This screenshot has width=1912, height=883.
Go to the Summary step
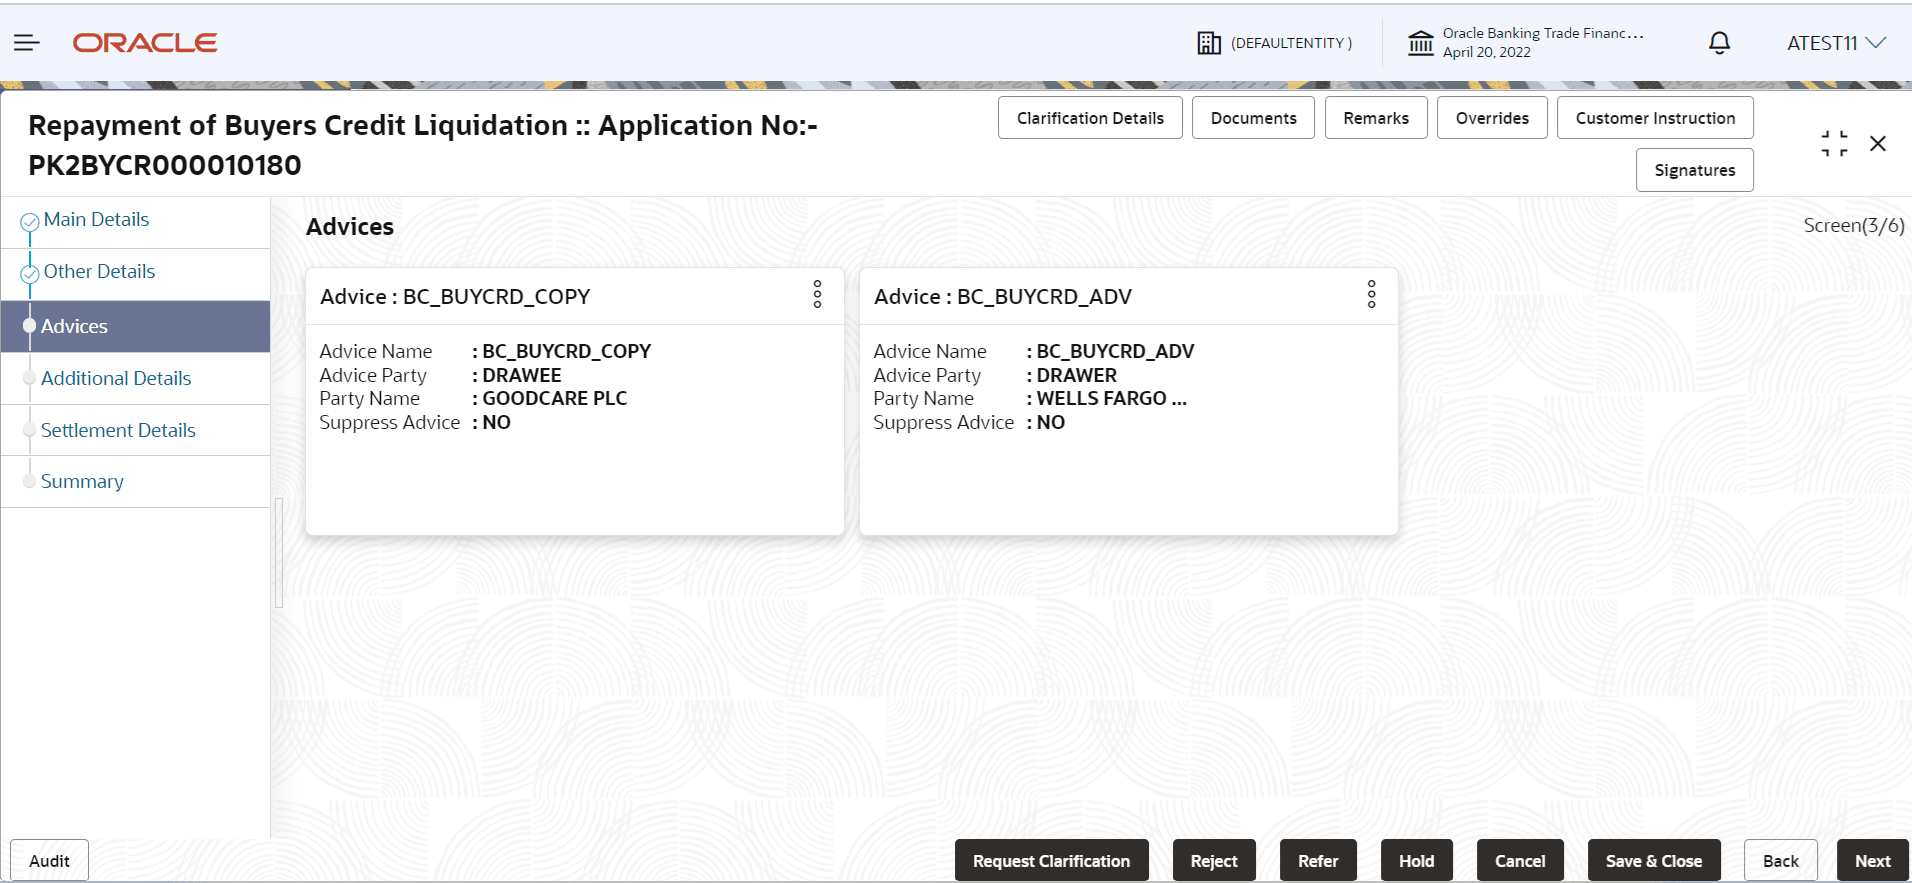point(82,481)
